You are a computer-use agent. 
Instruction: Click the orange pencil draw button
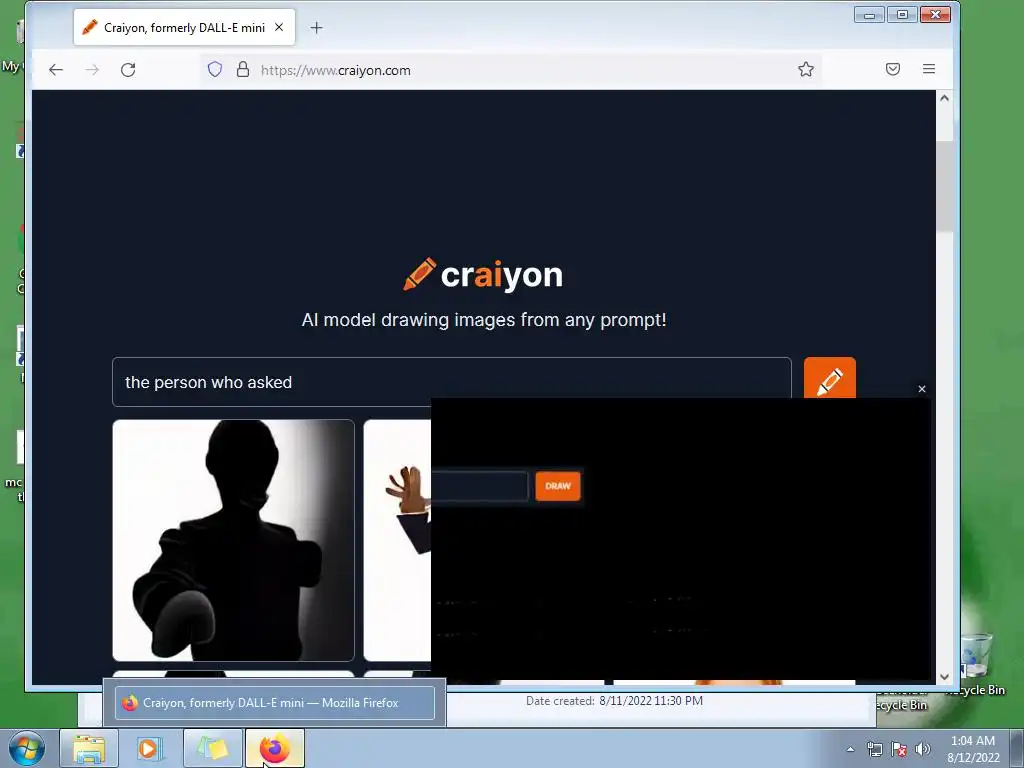(829, 378)
